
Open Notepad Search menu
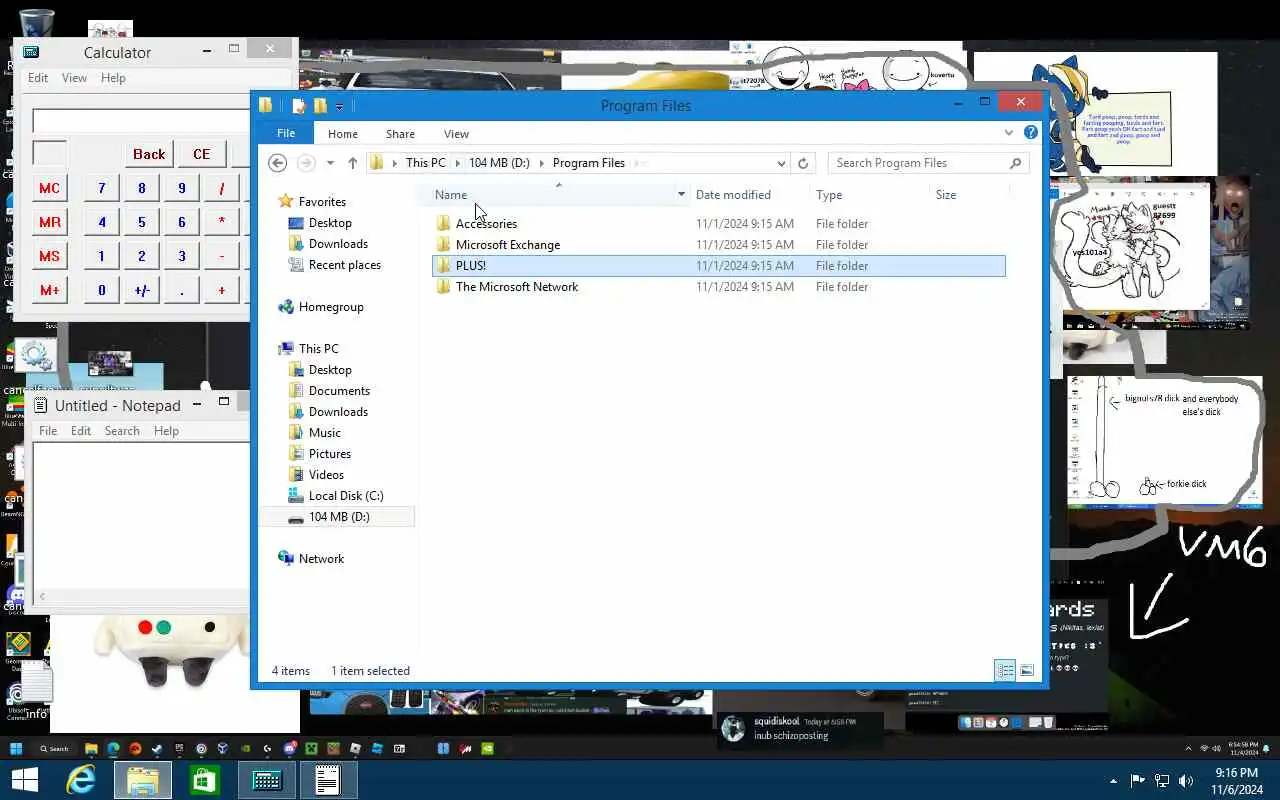122,431
